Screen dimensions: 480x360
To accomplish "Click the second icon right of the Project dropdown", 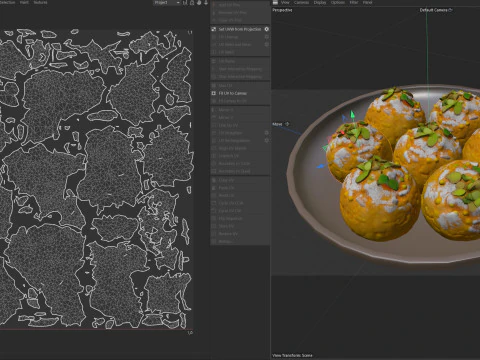I will (192, 2).
